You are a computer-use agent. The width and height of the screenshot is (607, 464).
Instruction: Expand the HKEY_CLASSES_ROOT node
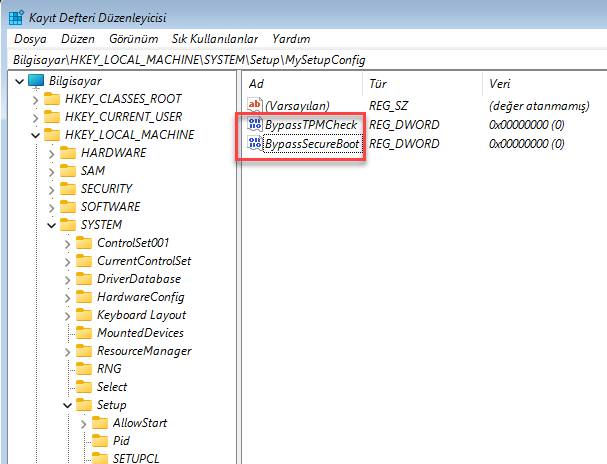click(36, 99)
